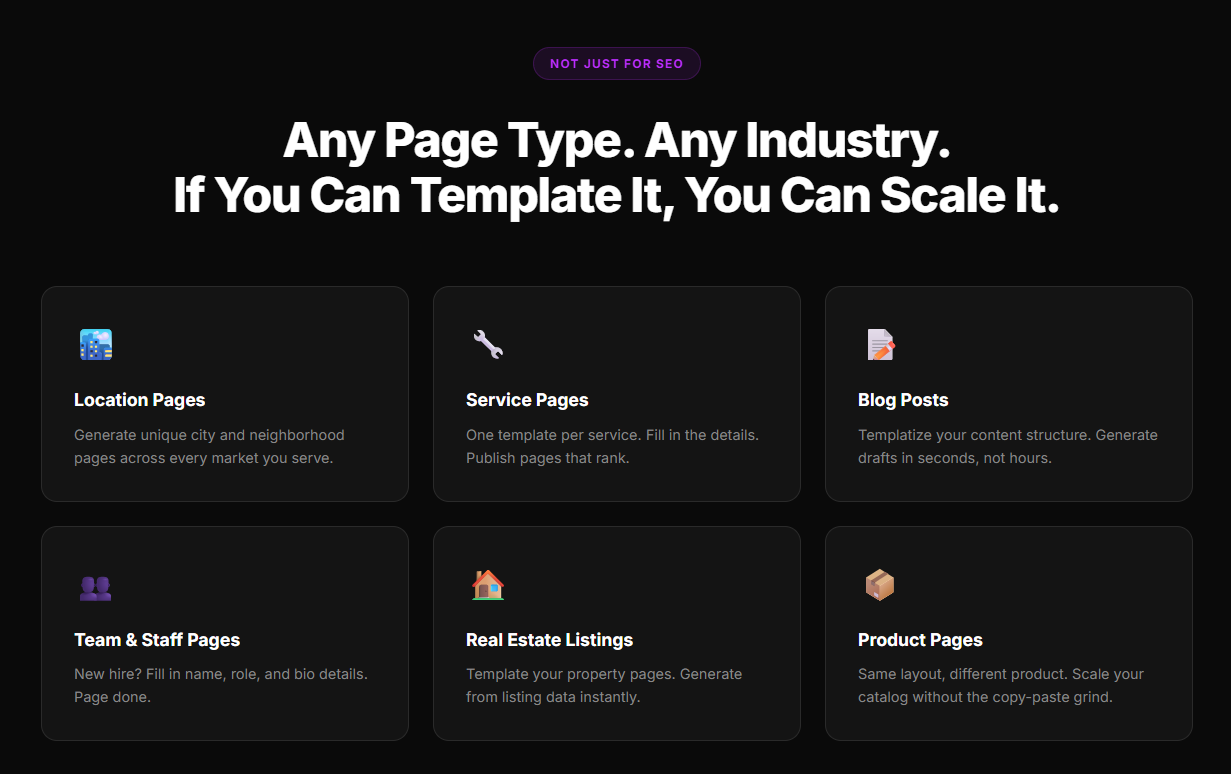This screenshot has width=1231, height=774.
Task: Click the wrench icon above Service Pages
Action: [488, 345]
